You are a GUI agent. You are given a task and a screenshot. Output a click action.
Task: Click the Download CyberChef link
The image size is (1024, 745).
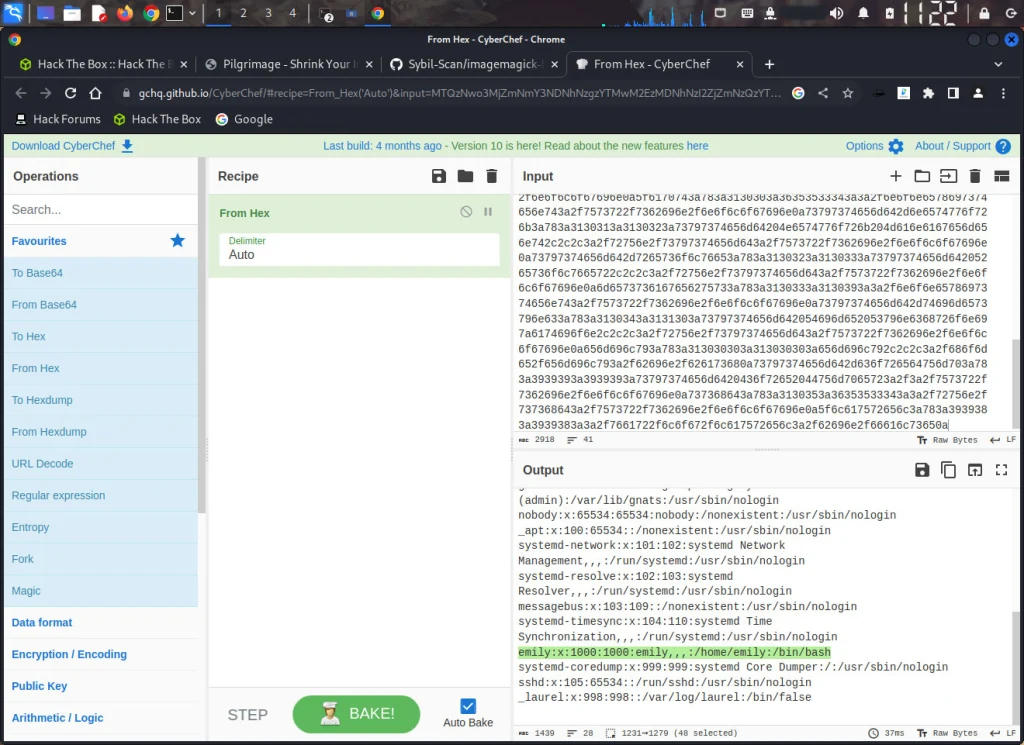click(72, 146)
